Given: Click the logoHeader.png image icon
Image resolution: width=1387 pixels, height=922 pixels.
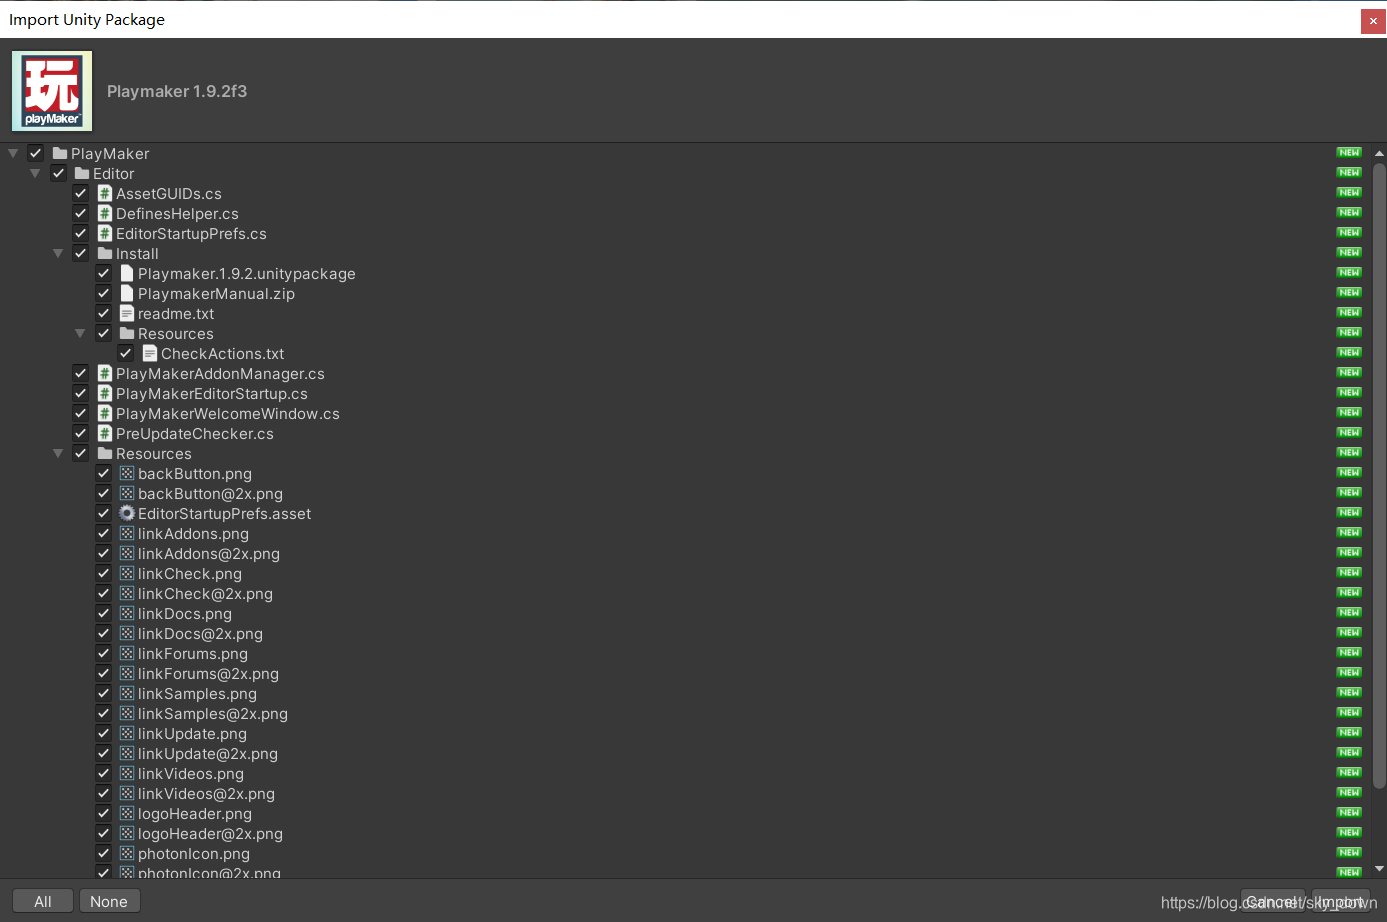Looking at the screenshot, I should [127, 813].
